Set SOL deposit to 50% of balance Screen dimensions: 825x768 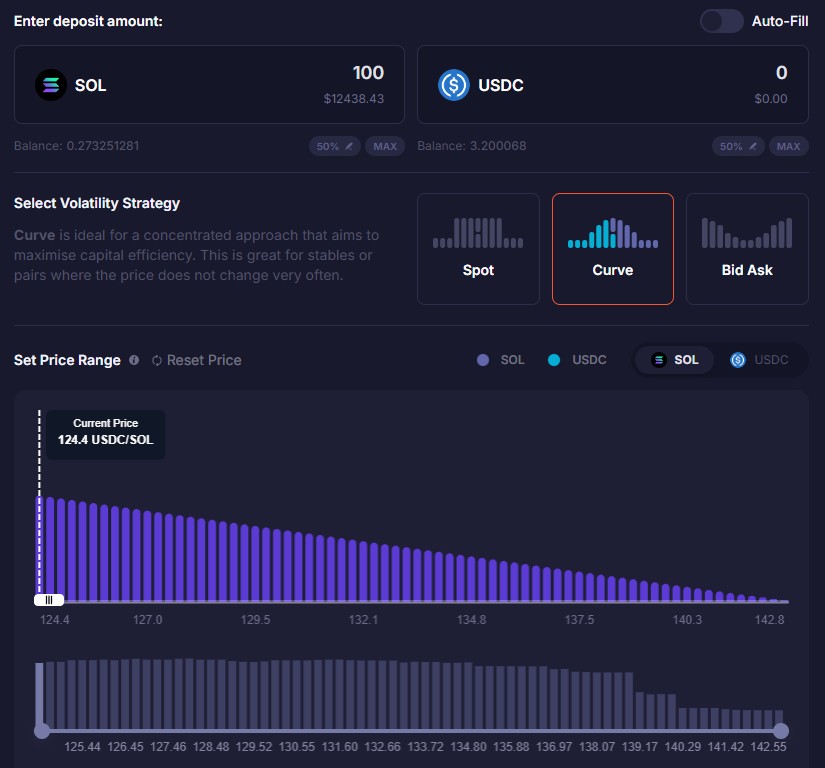(x=335, y=146)
